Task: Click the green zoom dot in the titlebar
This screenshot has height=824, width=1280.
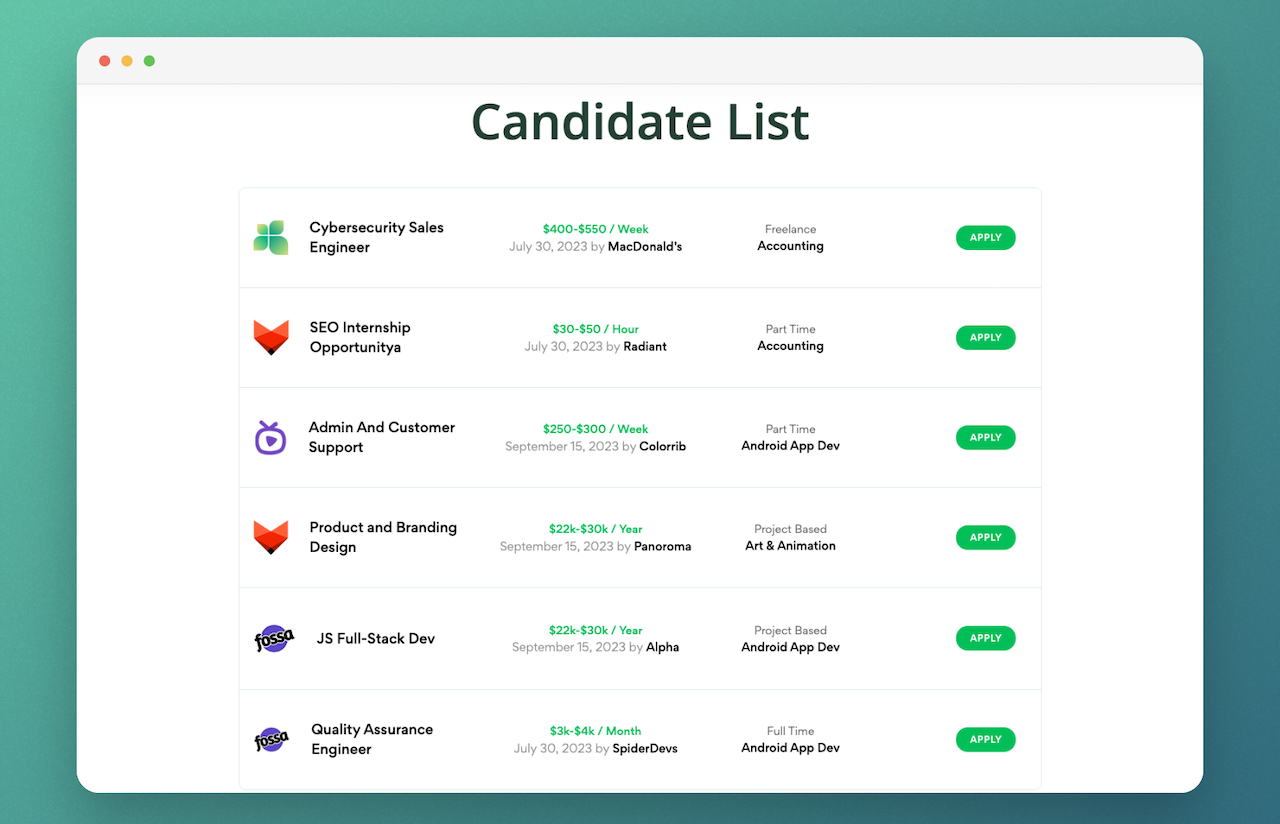Action: pos(149,60)
